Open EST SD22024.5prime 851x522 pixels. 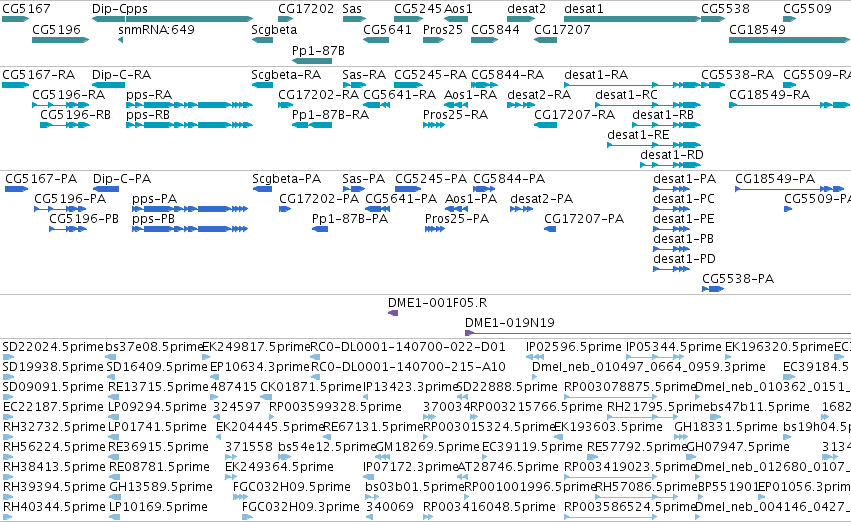(x=53, y=347)
